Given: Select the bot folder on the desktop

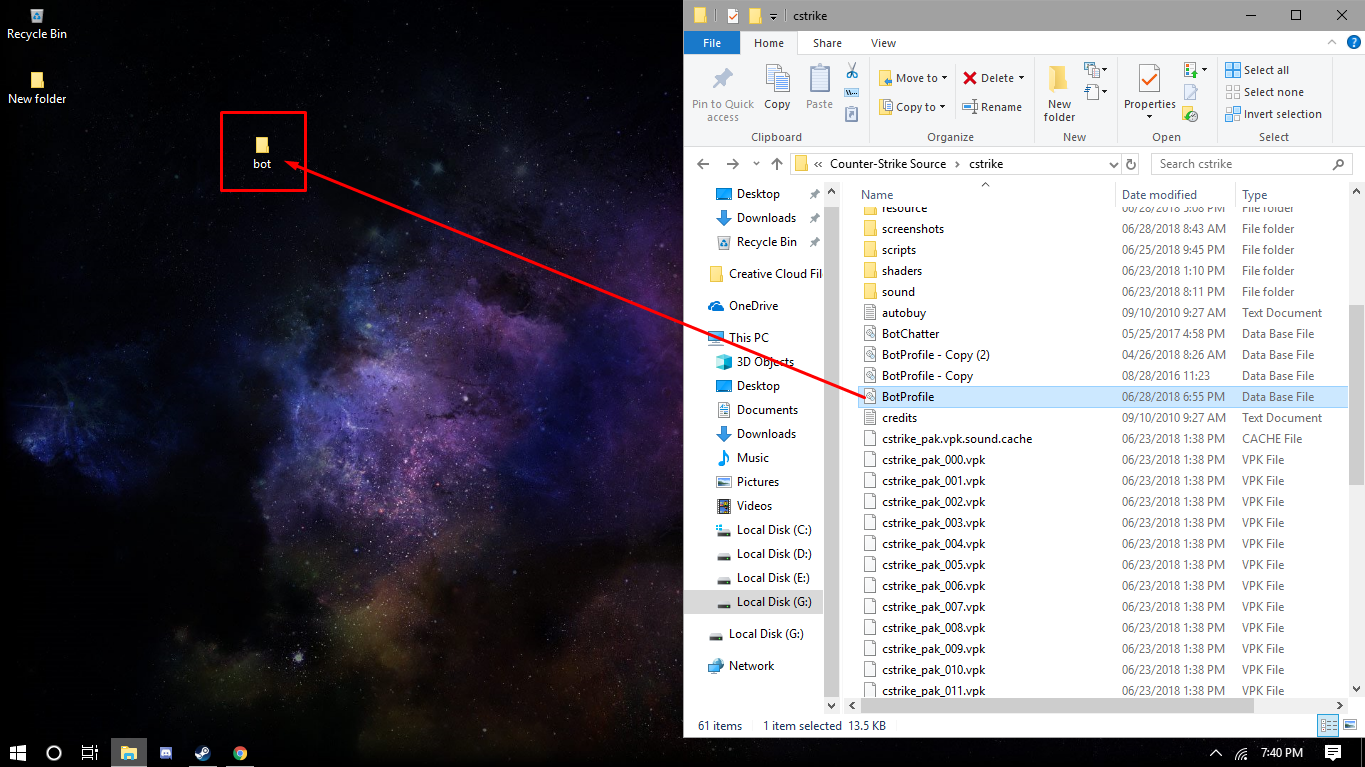Looking at the screenshot, I should 262,152.
